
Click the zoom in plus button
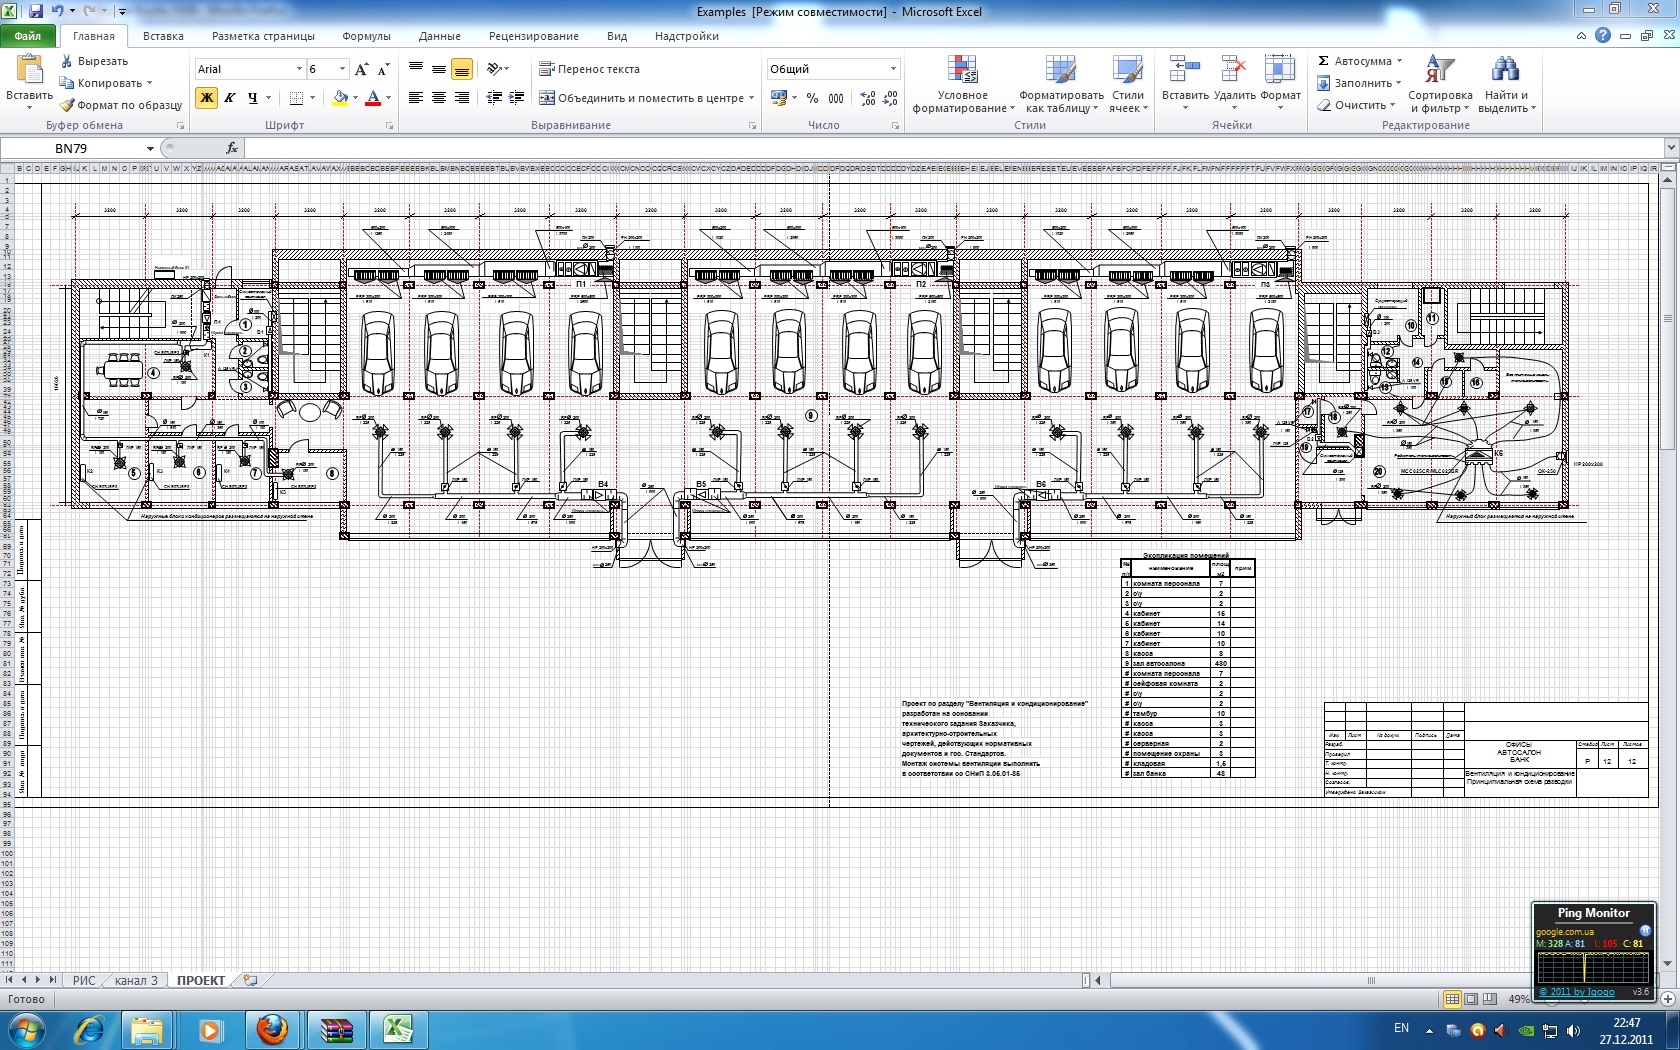(1668, 999)
